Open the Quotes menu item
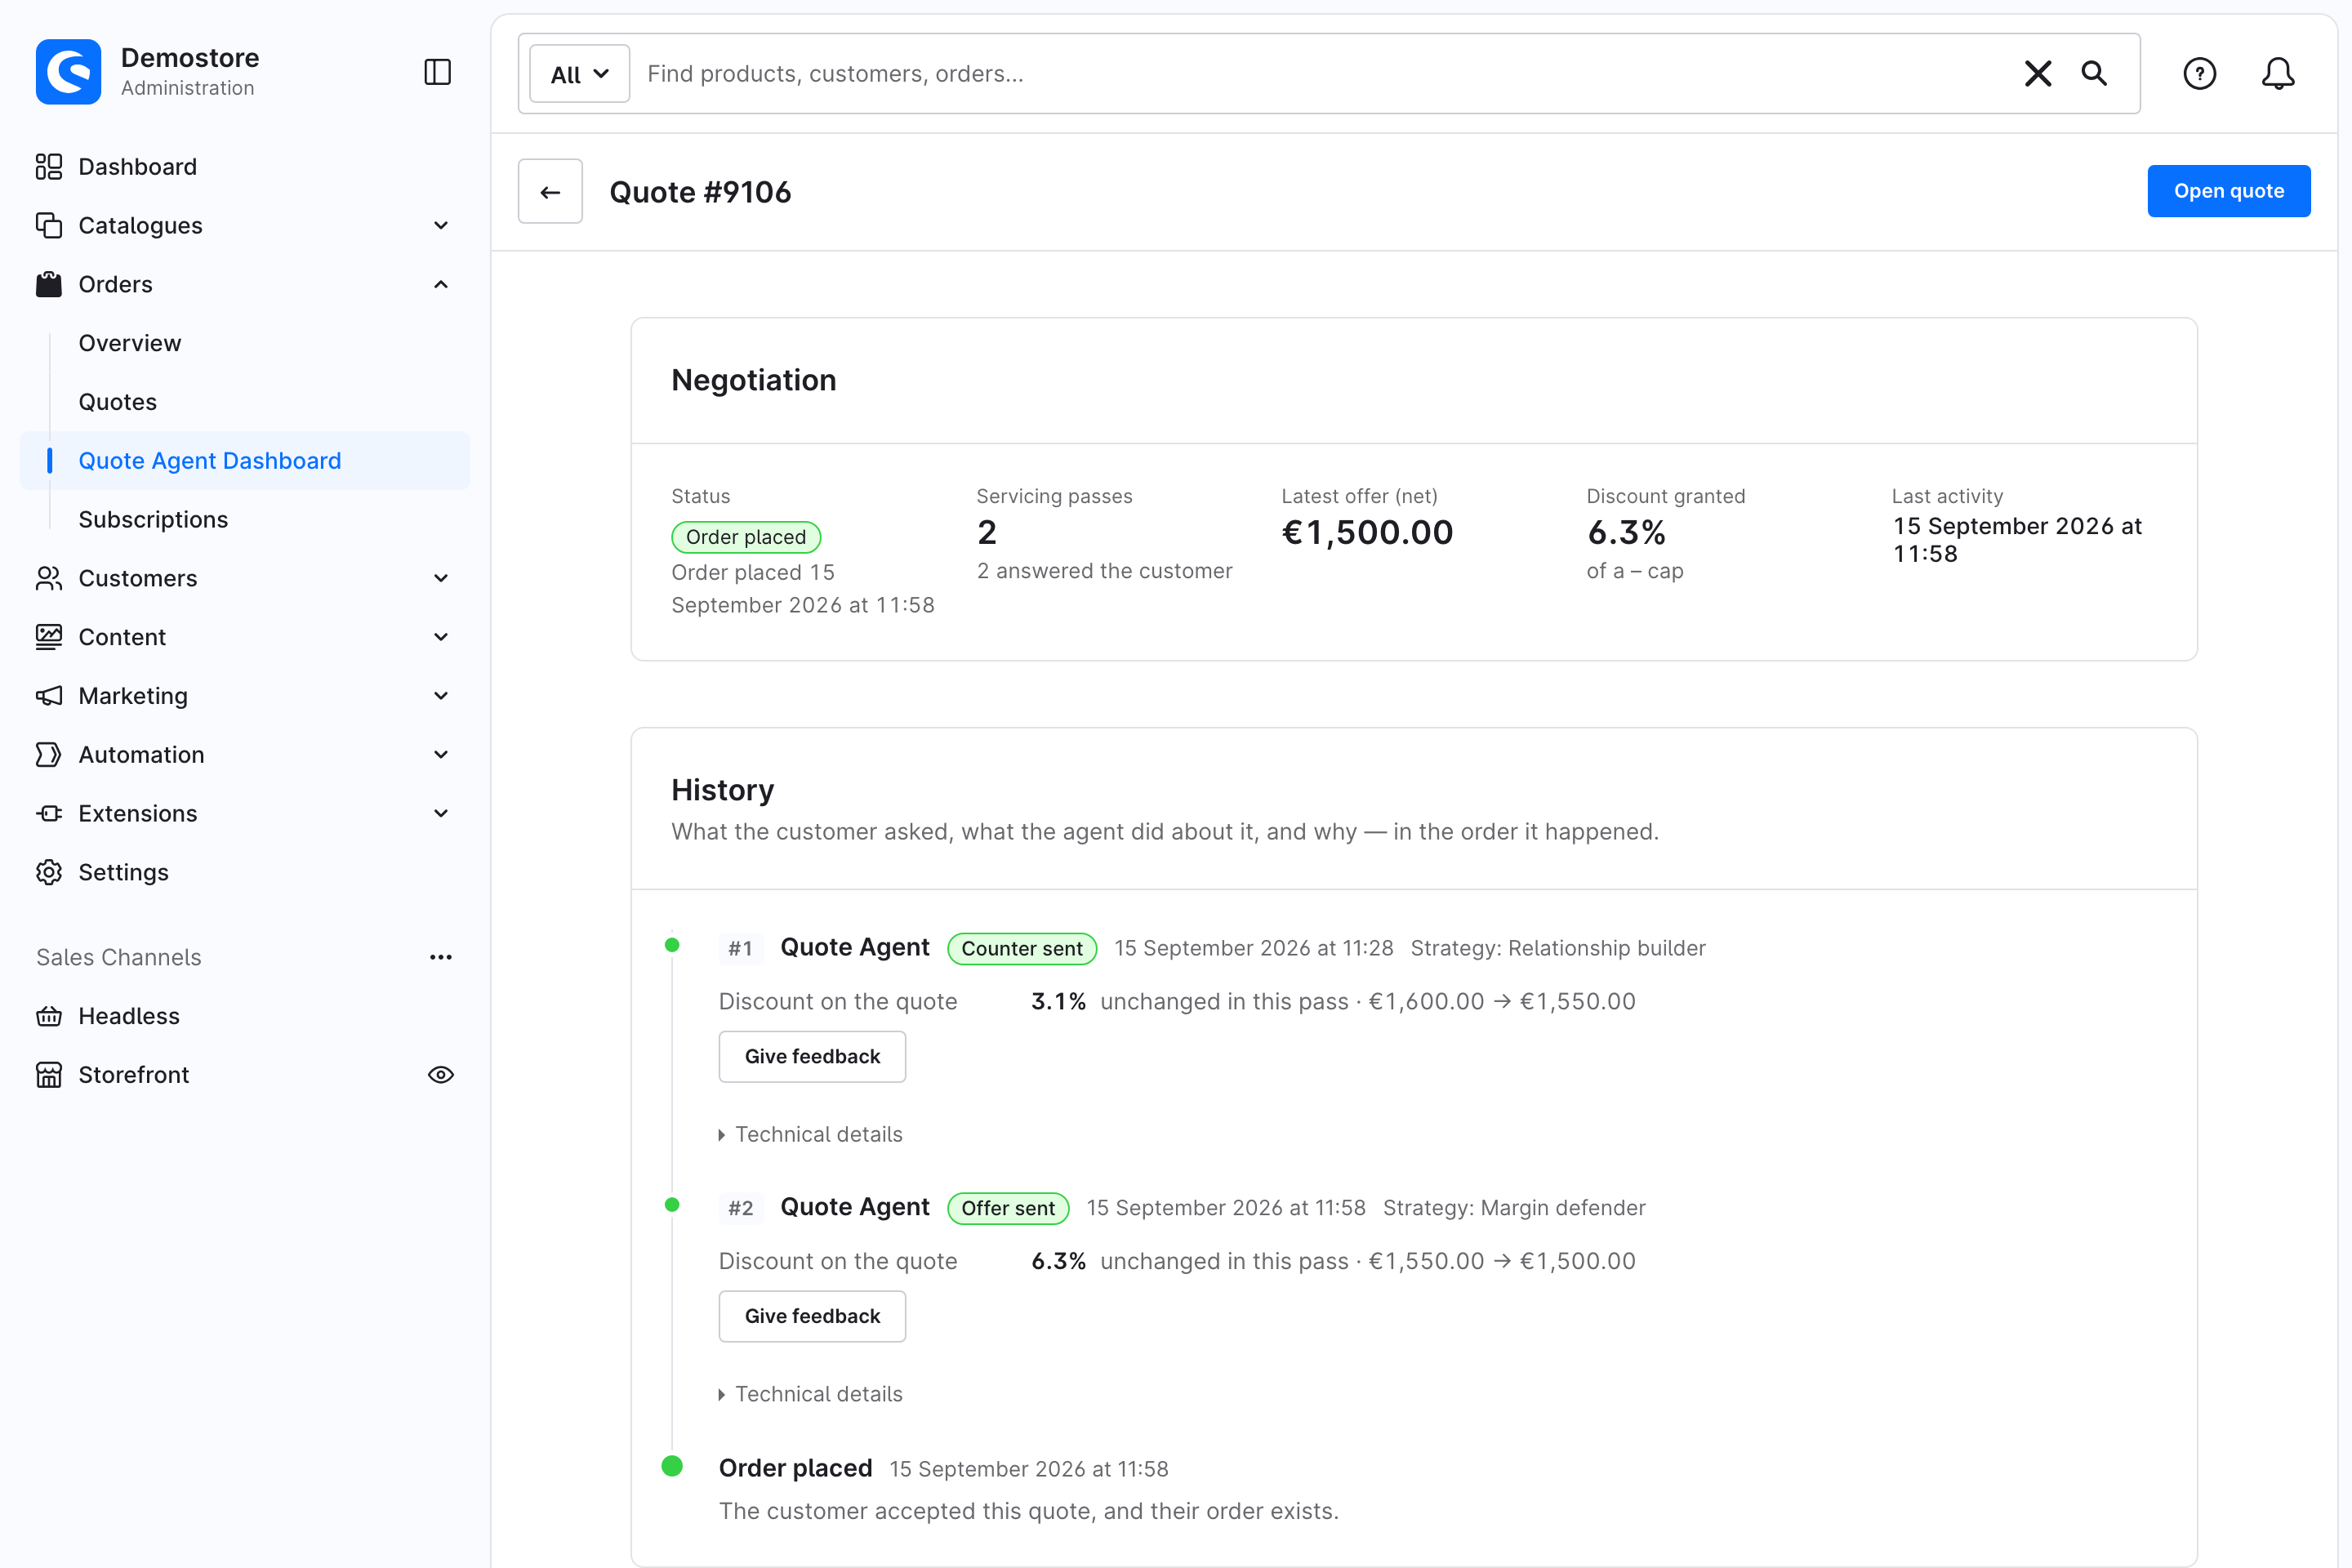The image size is (2352, 1568). click(x=118, y=402)
